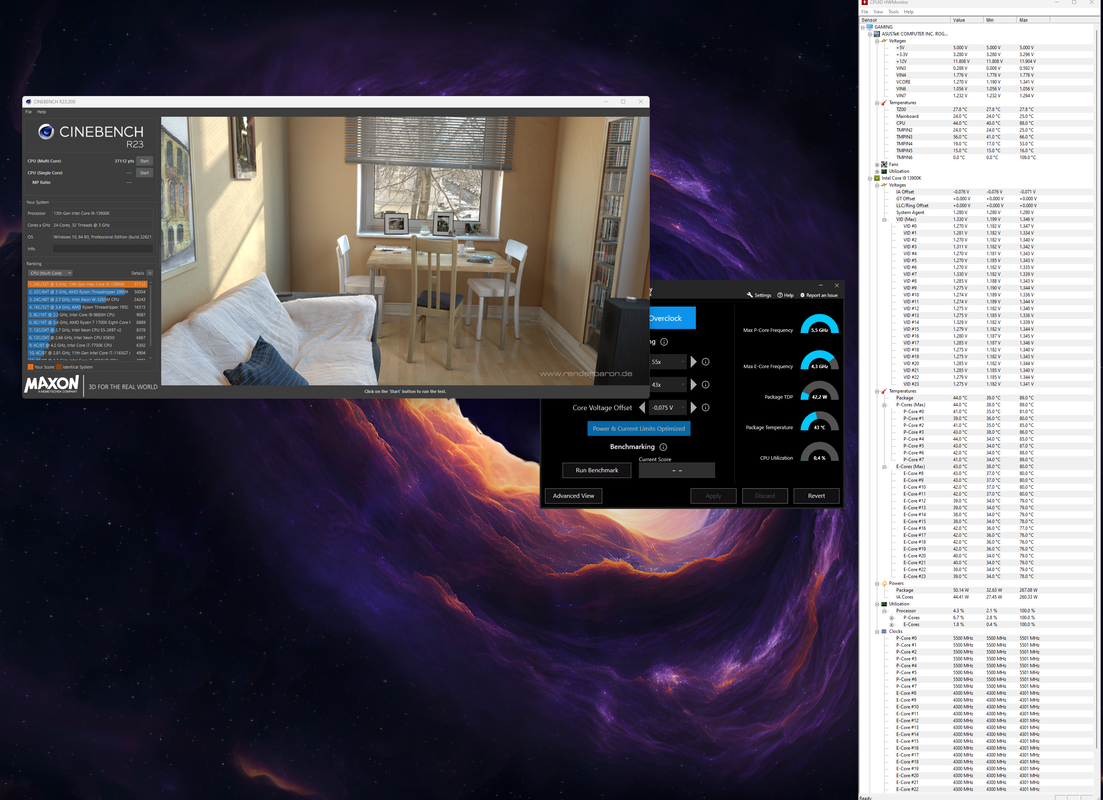
Task: Select the blue Overclock tab
Action: point(672,318)
